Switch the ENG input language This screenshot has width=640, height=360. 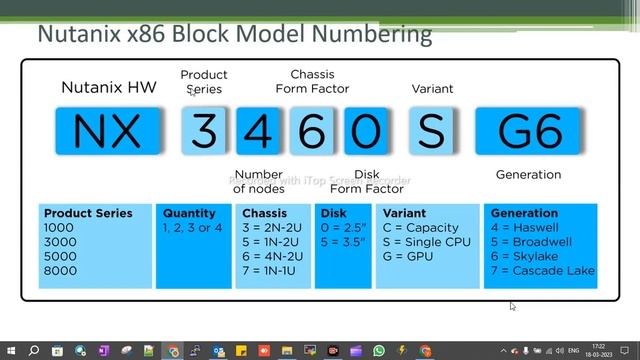pyautogui.click(x=573, y=351)
